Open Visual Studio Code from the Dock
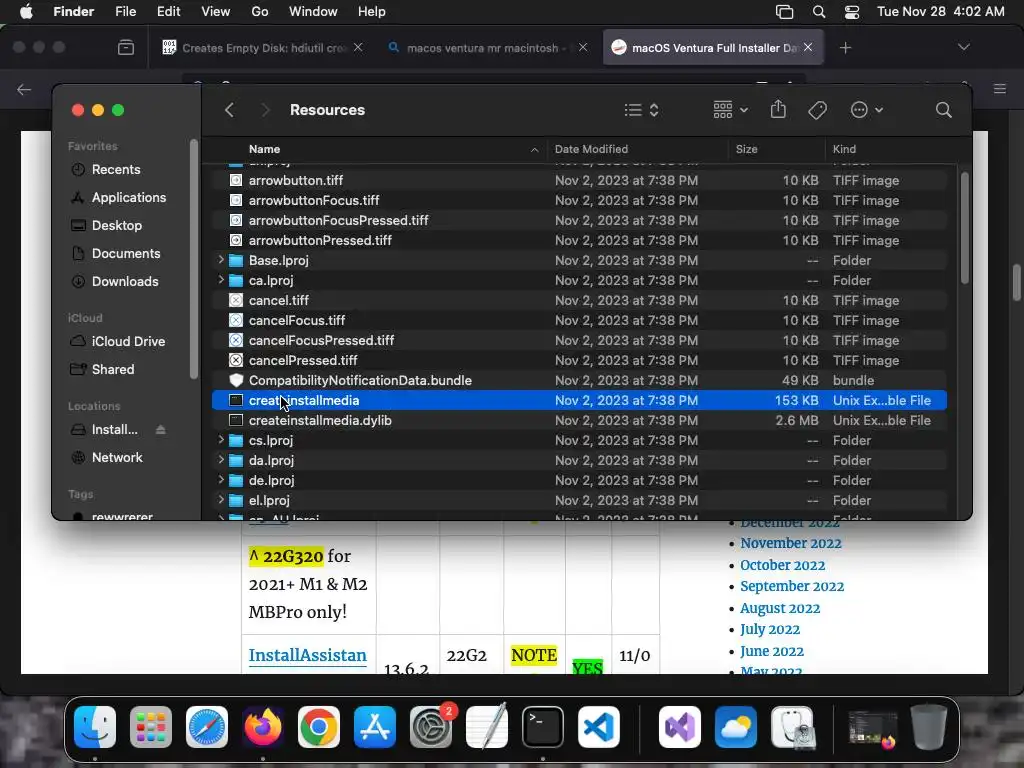Viewport: 1024px width, 768px height. pyautogui.click(x=599, y=727)
